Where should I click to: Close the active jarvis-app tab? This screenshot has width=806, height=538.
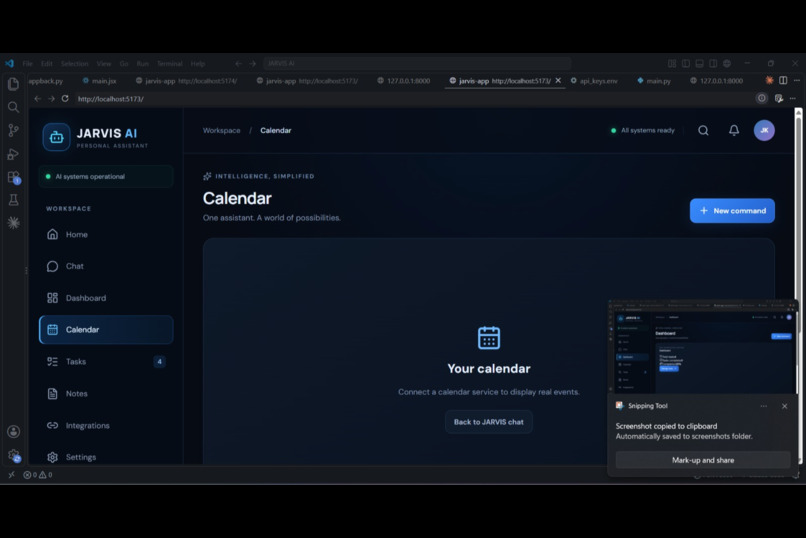click(558, 81)
